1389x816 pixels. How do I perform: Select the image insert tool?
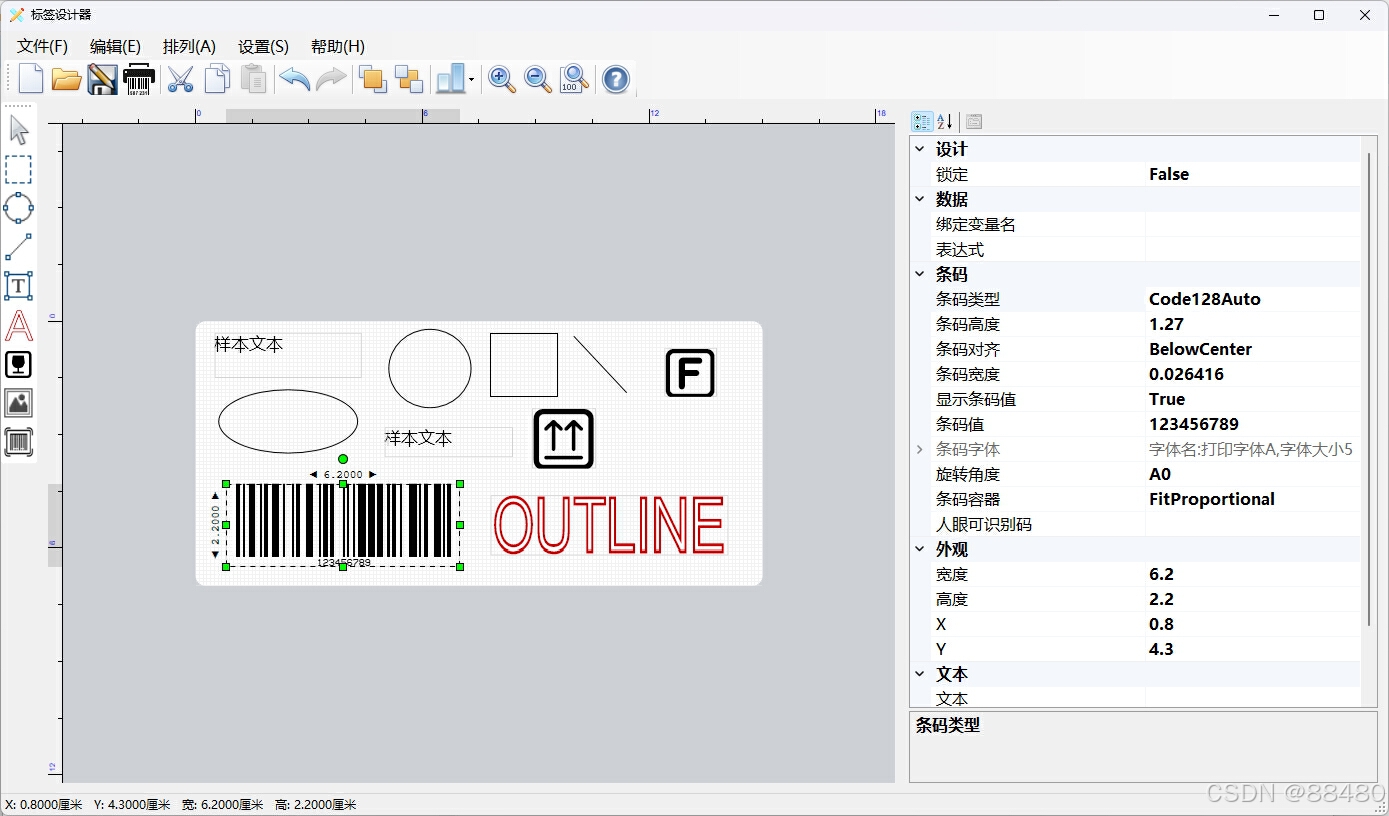(x=19, y=403)
